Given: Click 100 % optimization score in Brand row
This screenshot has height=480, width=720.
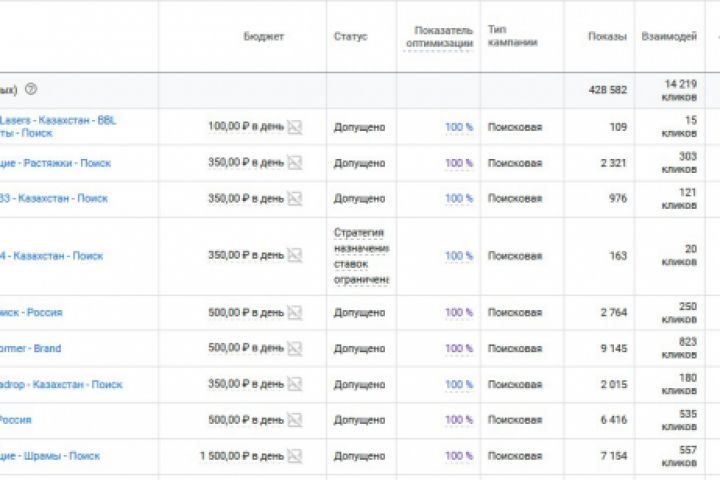Looking at the screenshot, I should (x=459, y=348).
